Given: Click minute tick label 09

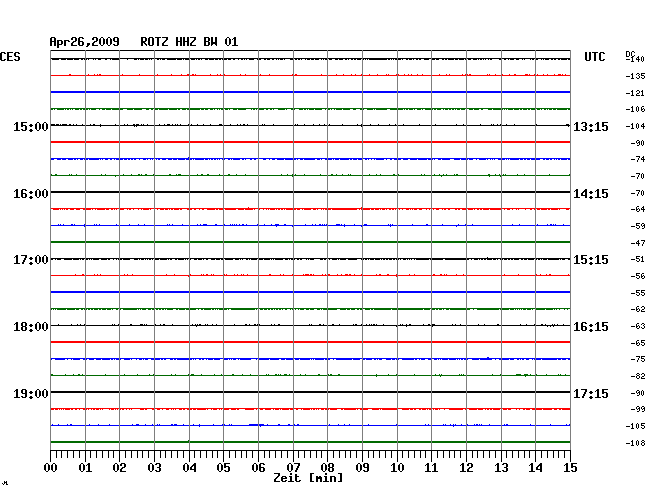Looking at the screenshot, I should pyautogui.click(x=362, y=468).
